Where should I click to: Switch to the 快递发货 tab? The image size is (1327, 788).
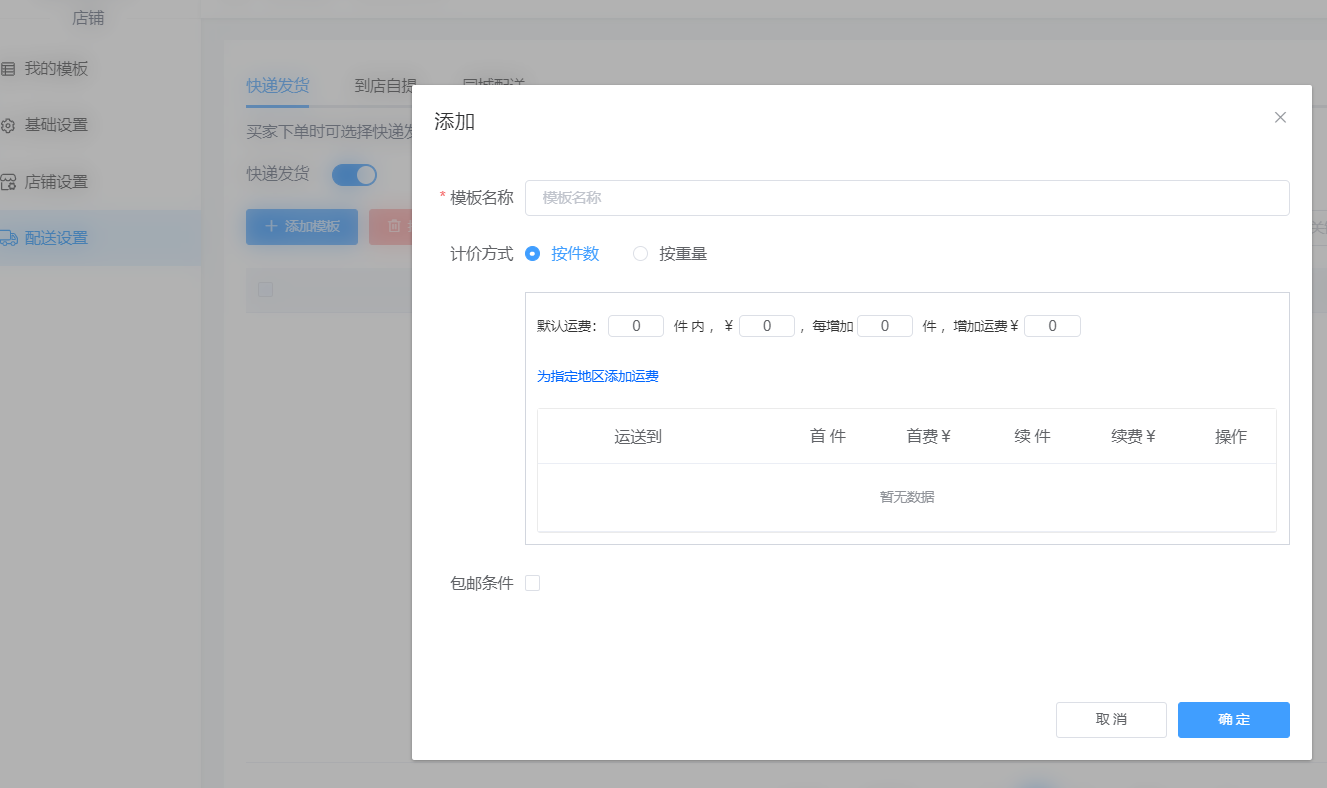coord(278,85)
